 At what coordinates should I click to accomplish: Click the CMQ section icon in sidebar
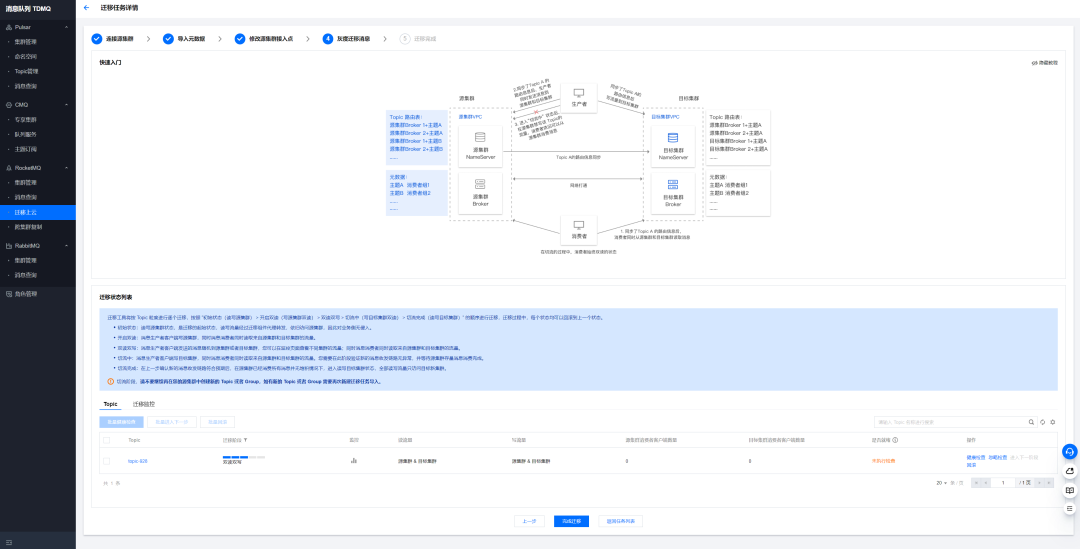pos(9,105)
